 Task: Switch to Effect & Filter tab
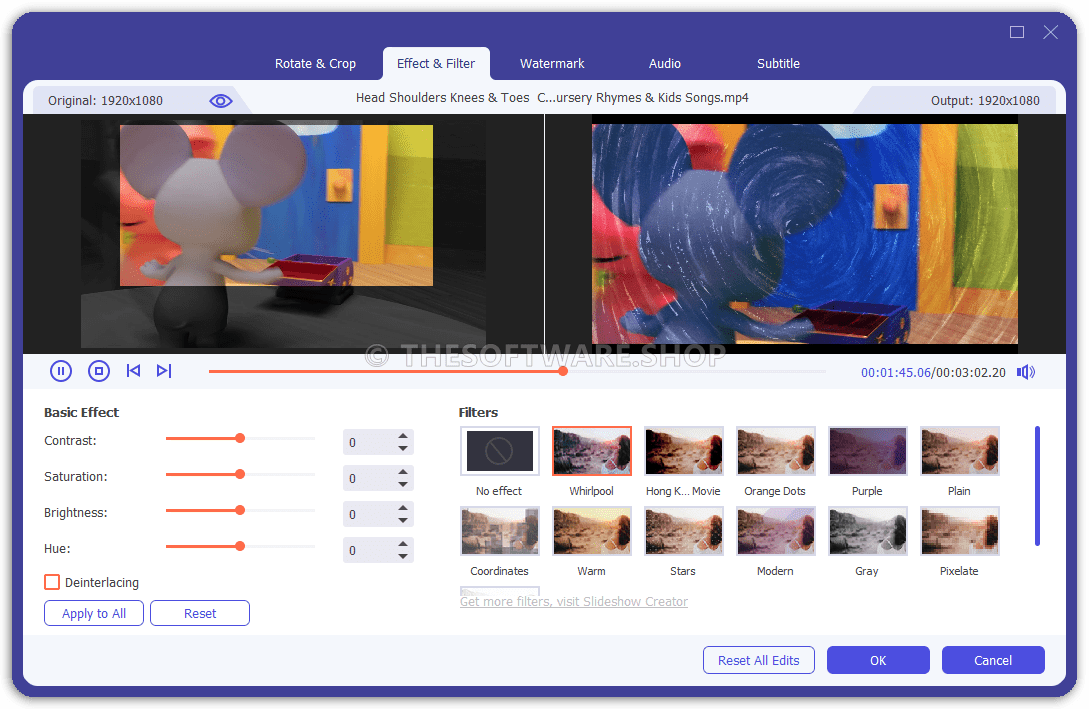click(x=436, y=64)
